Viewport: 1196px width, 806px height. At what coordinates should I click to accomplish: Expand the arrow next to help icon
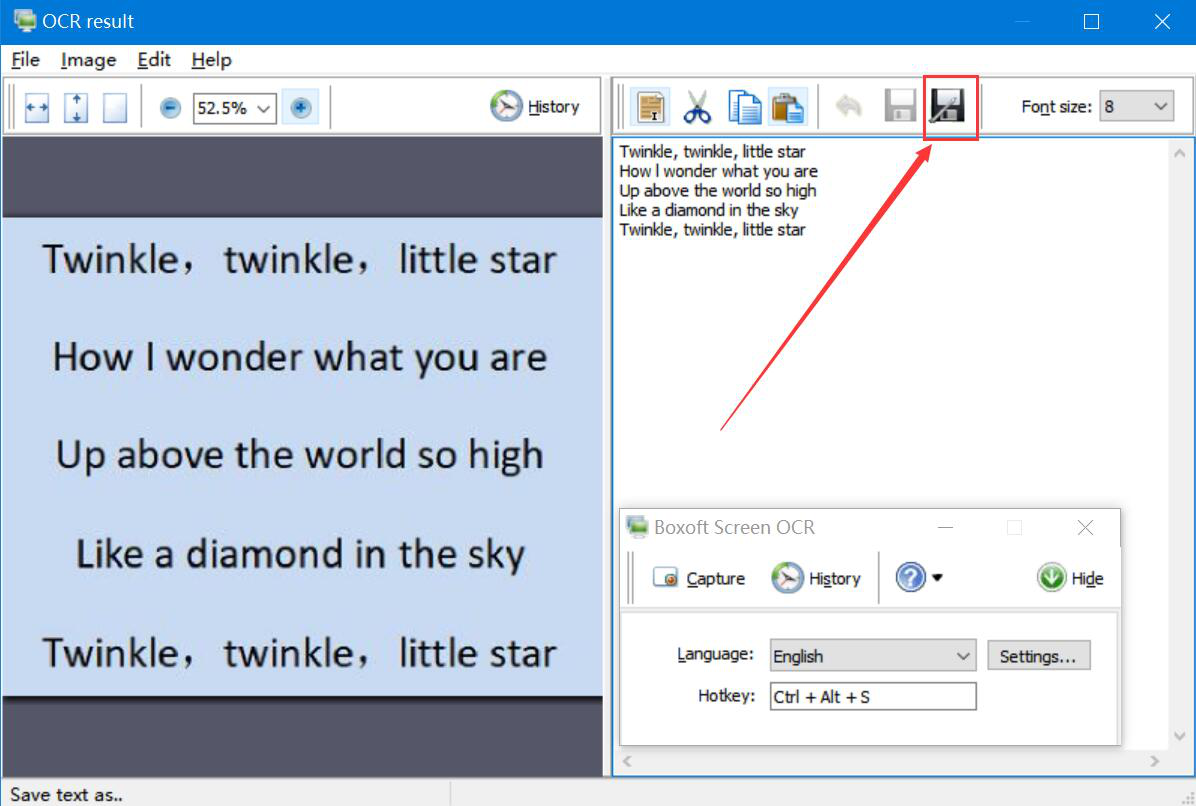coord(937,577)
